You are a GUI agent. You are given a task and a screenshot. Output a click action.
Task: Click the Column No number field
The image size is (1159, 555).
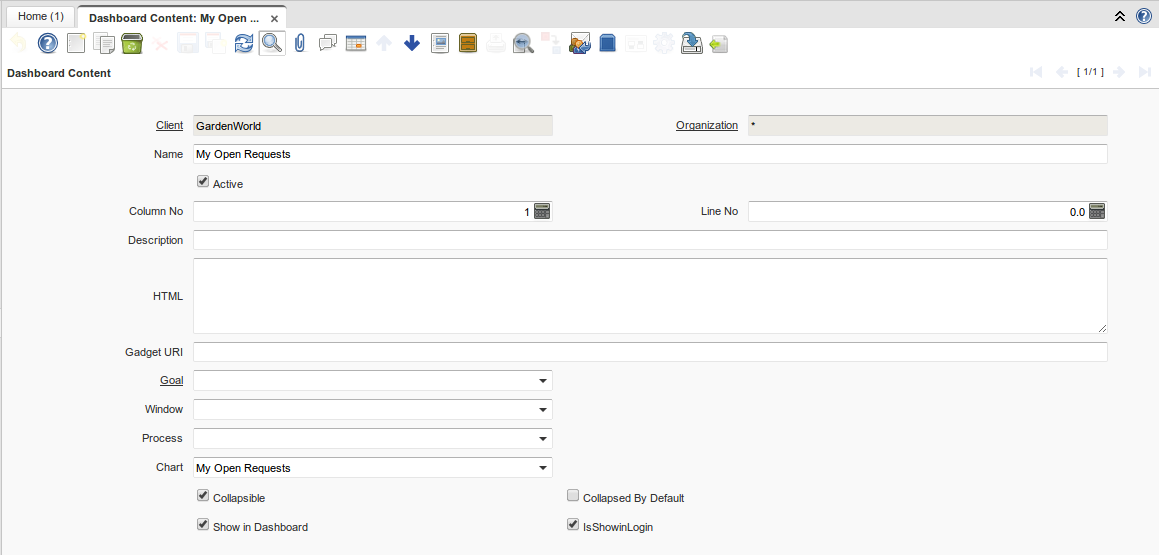point(363,212)
